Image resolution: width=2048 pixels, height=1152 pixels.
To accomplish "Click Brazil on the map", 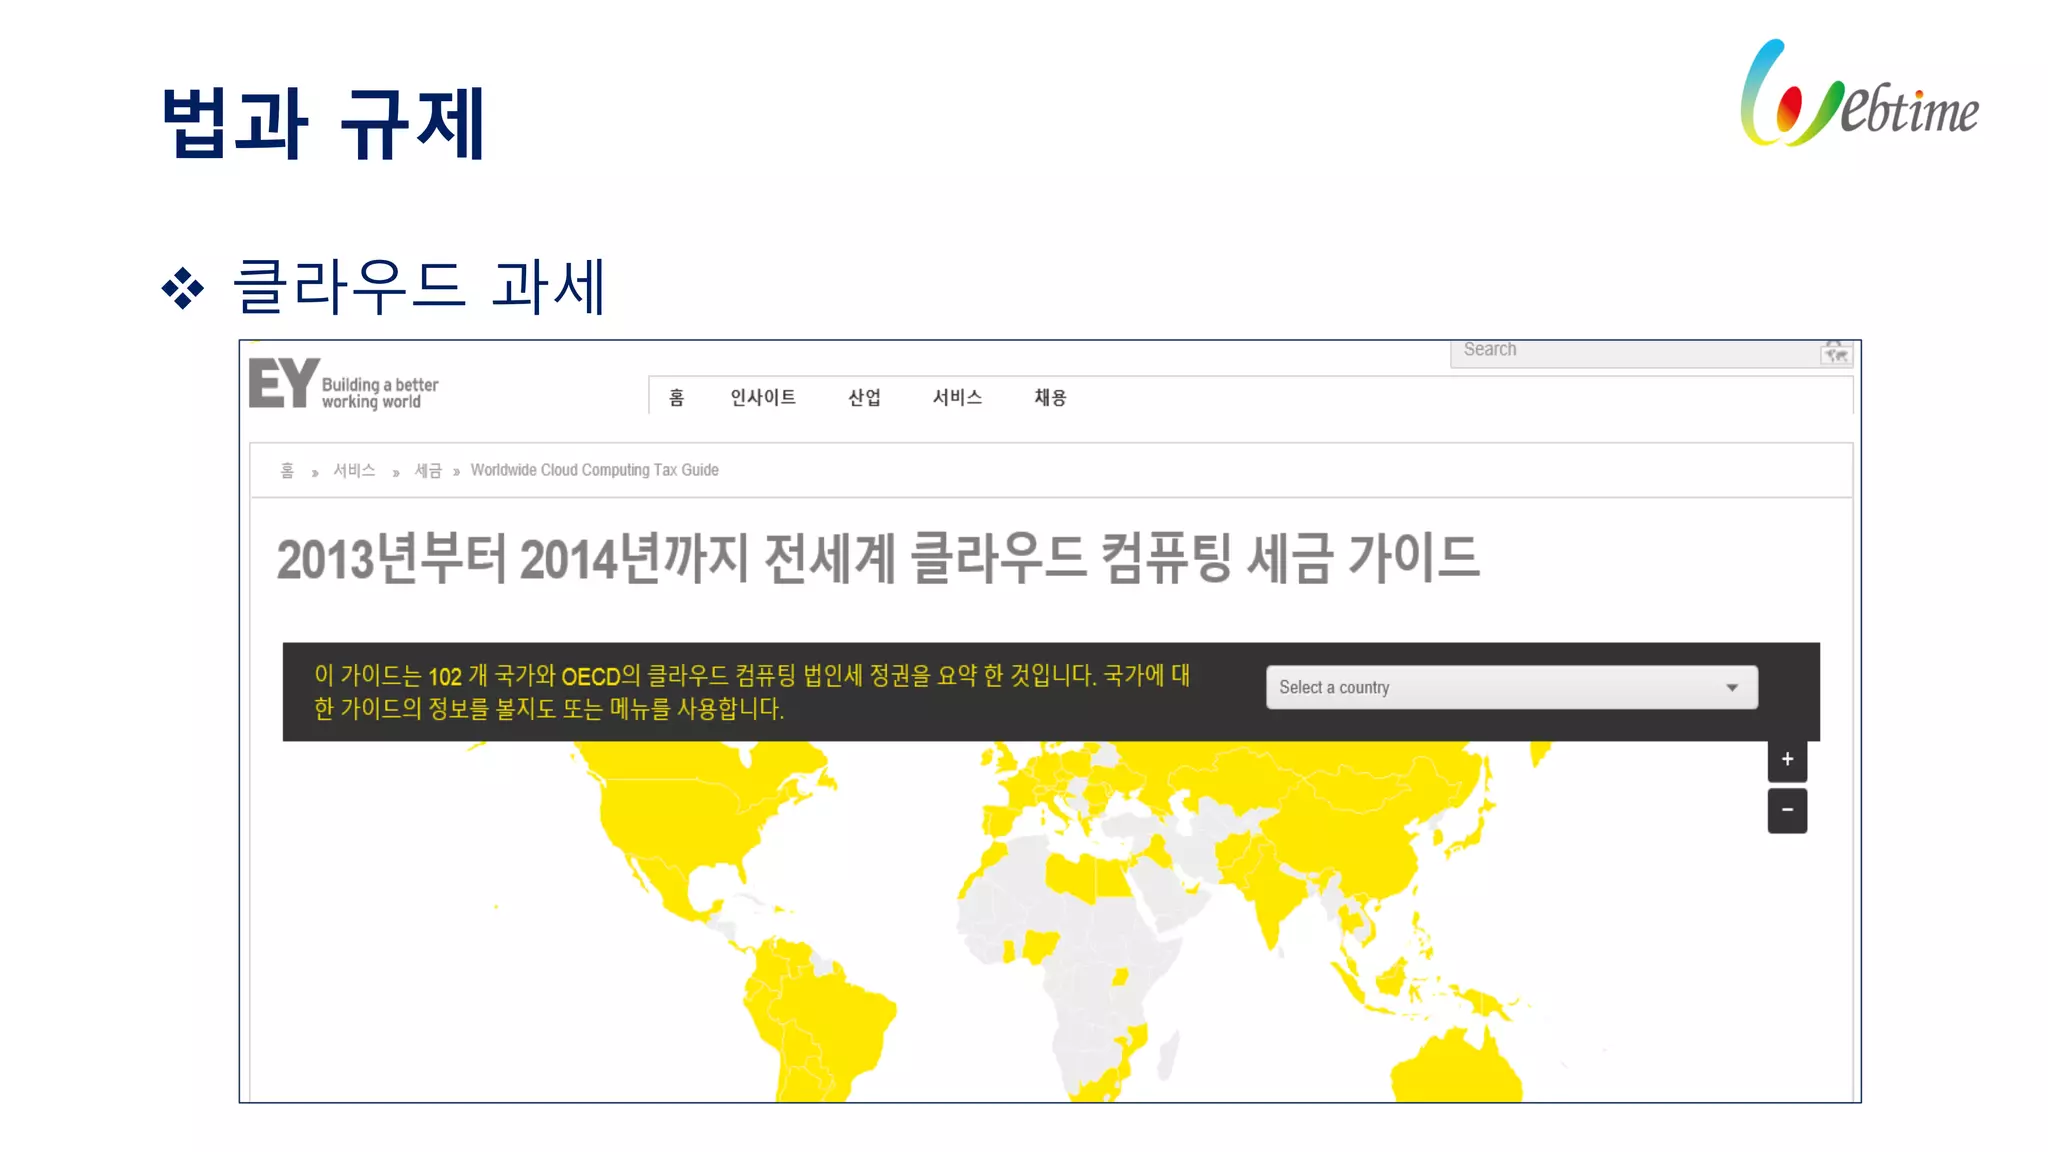I will (840, 1020).
